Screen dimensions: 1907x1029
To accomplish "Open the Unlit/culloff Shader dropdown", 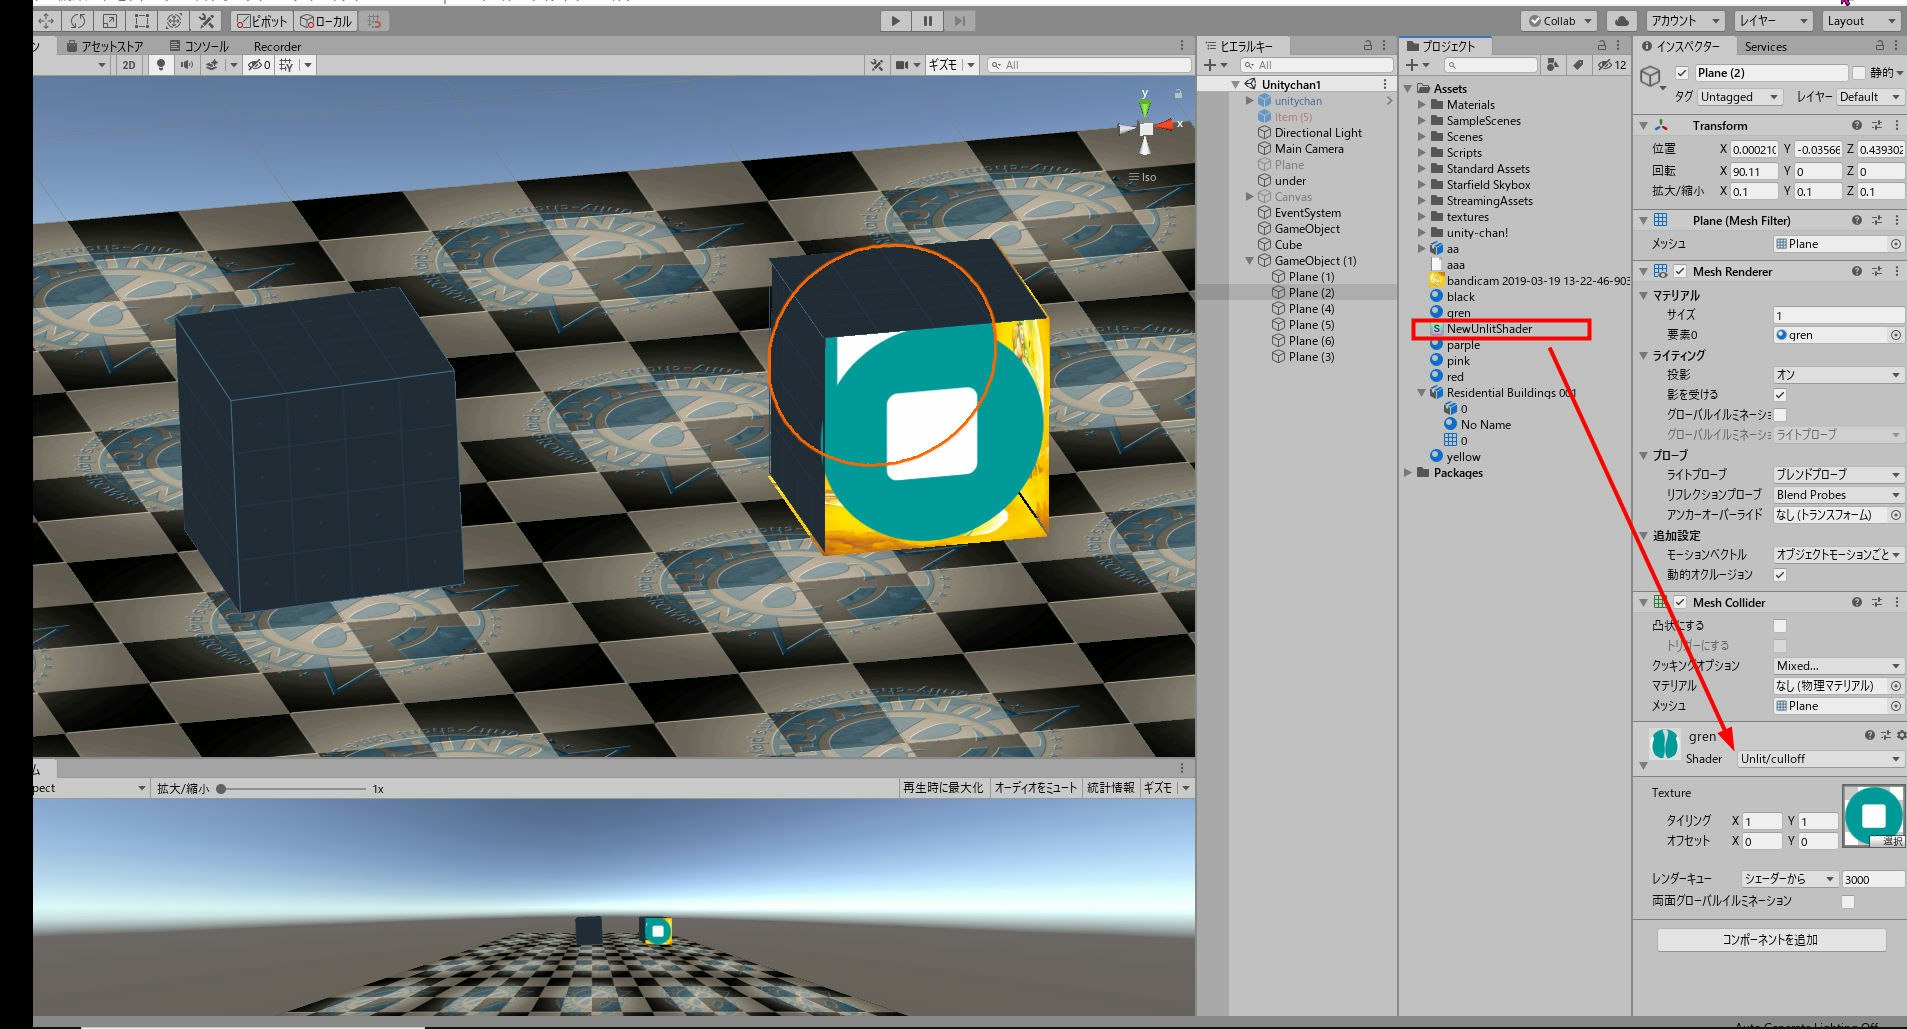I will 1819,759.
